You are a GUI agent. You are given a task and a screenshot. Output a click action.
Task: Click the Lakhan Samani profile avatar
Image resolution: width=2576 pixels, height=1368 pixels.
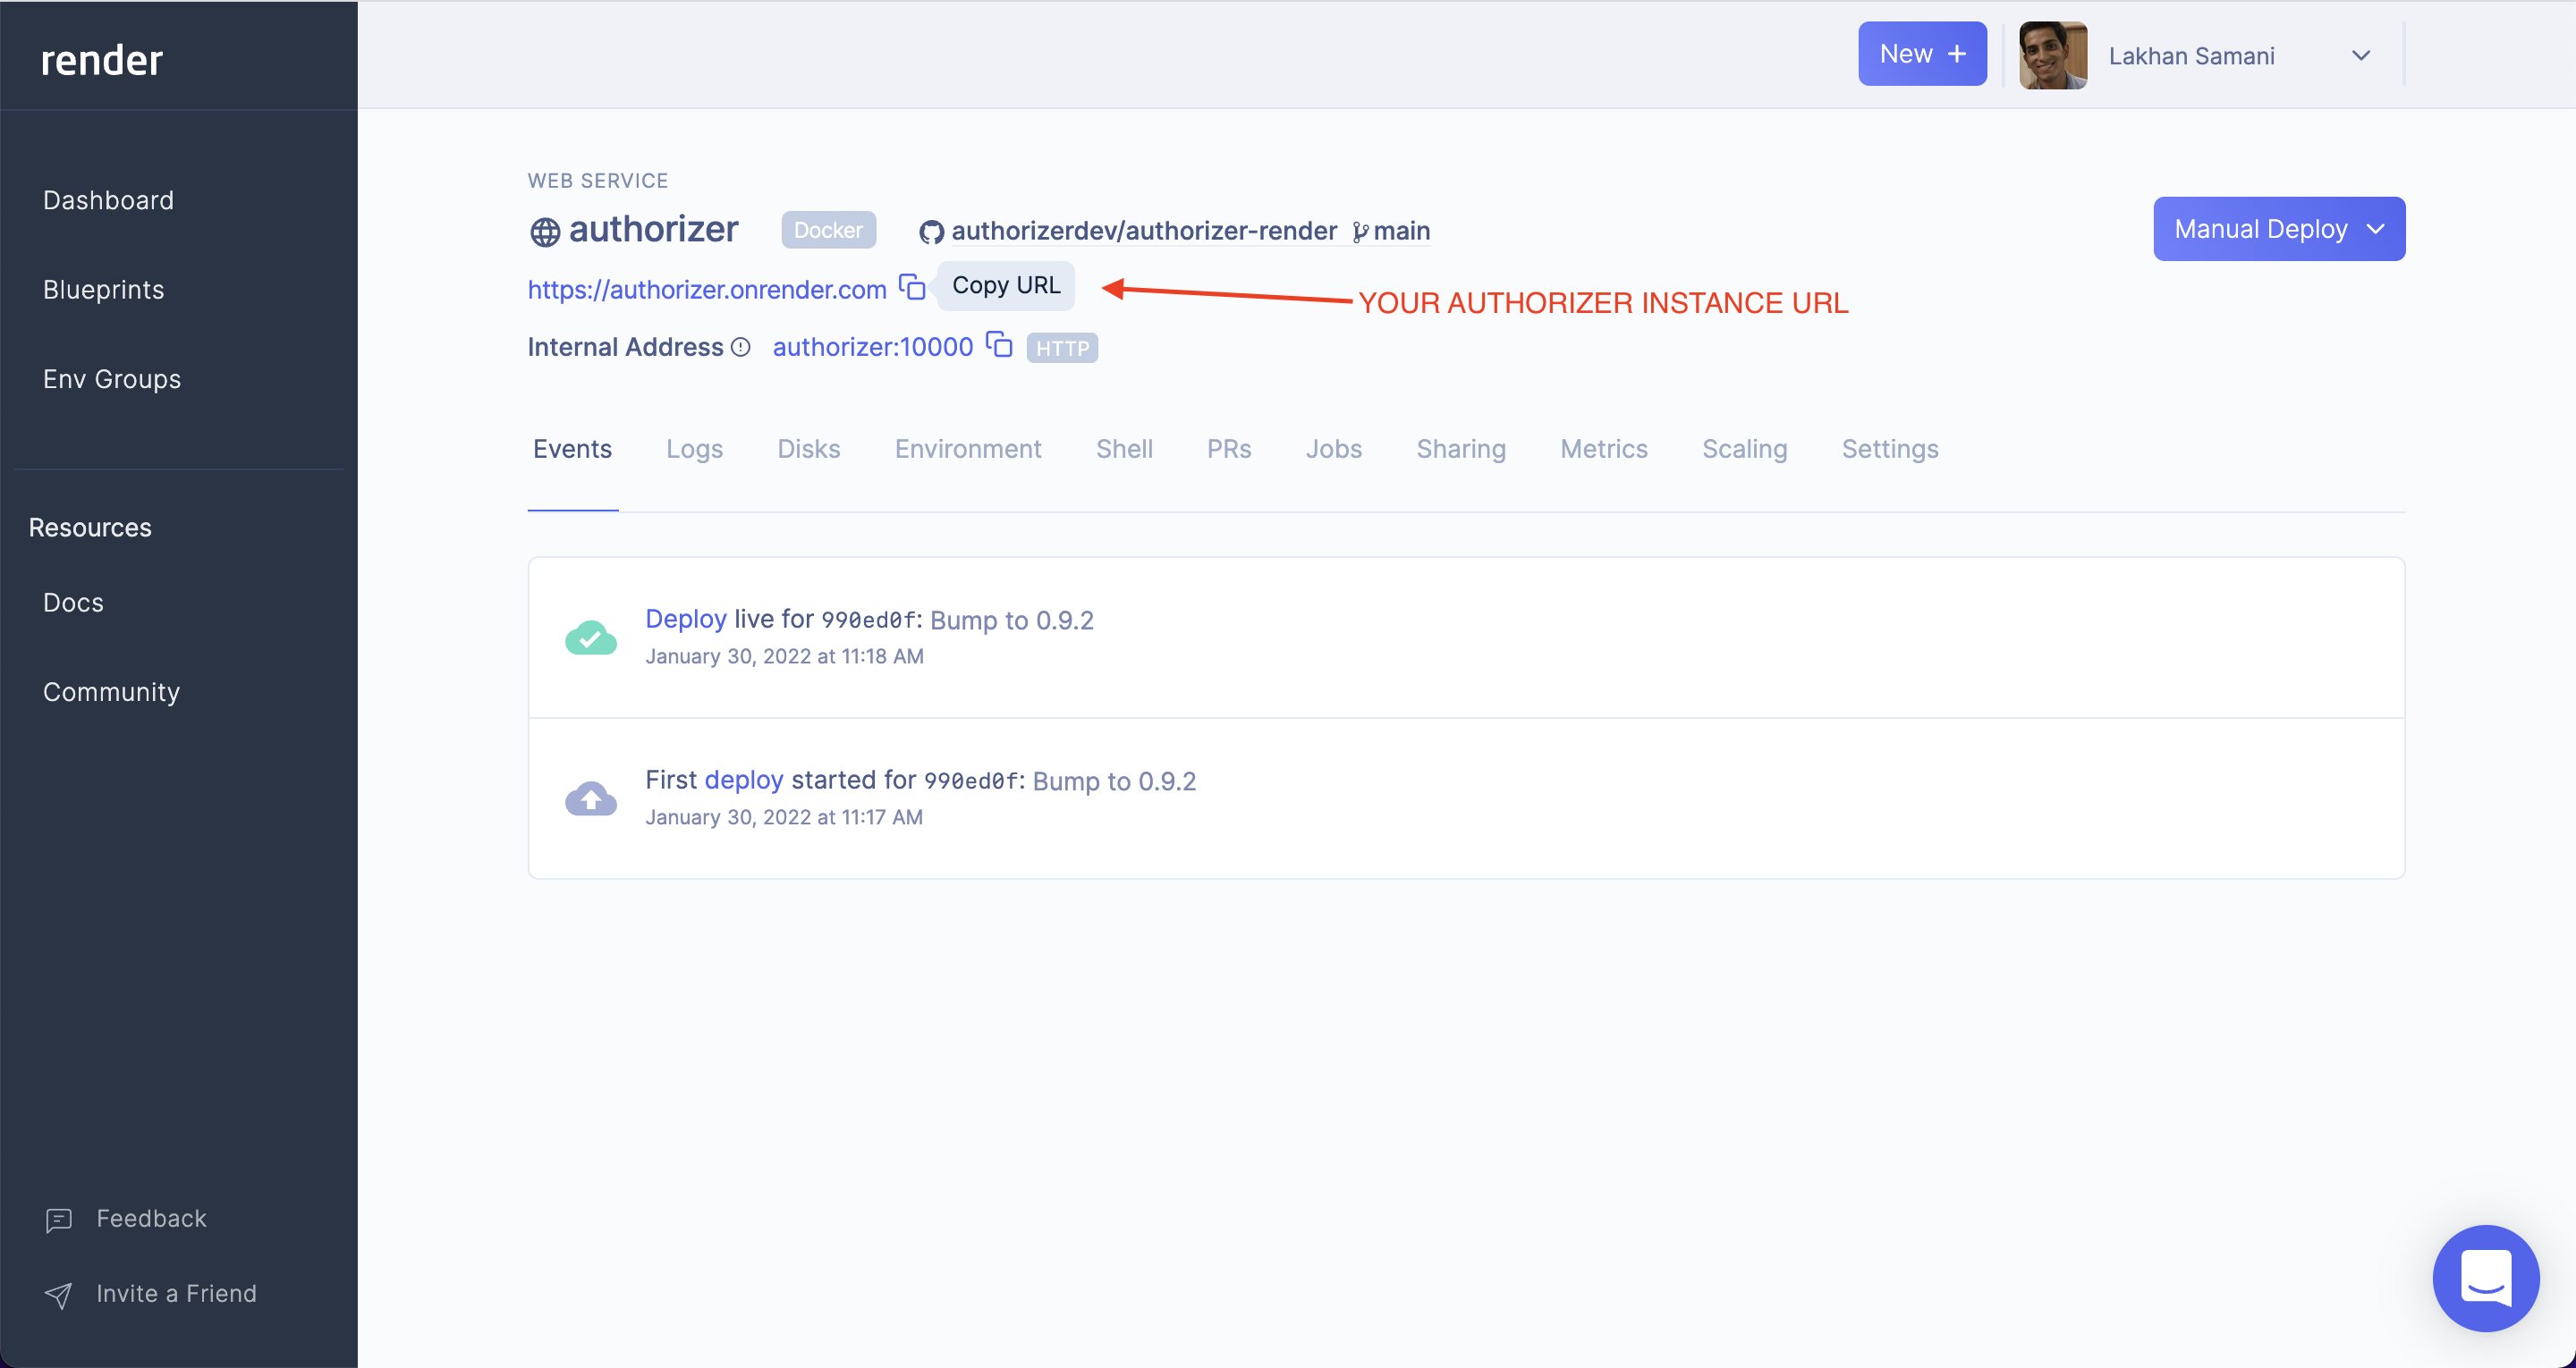pyautogui.click(x=2052, y=56)
